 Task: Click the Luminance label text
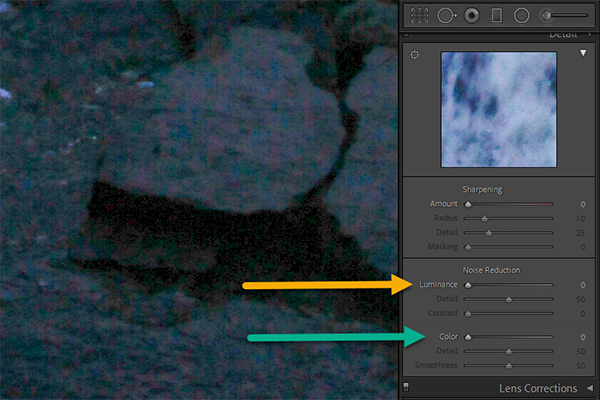[438, 285]
